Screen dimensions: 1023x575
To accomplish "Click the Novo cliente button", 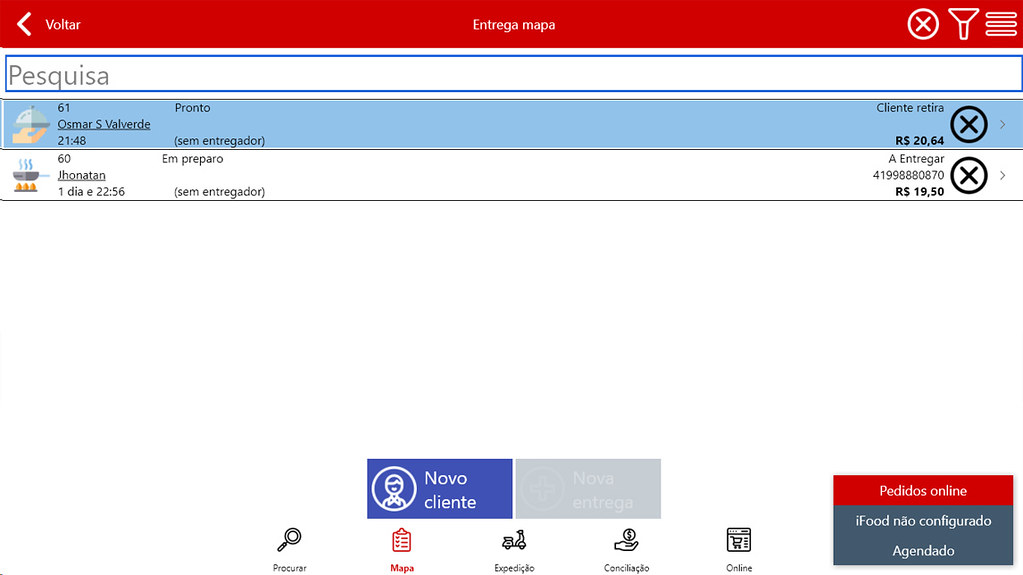I will point(439,489).
